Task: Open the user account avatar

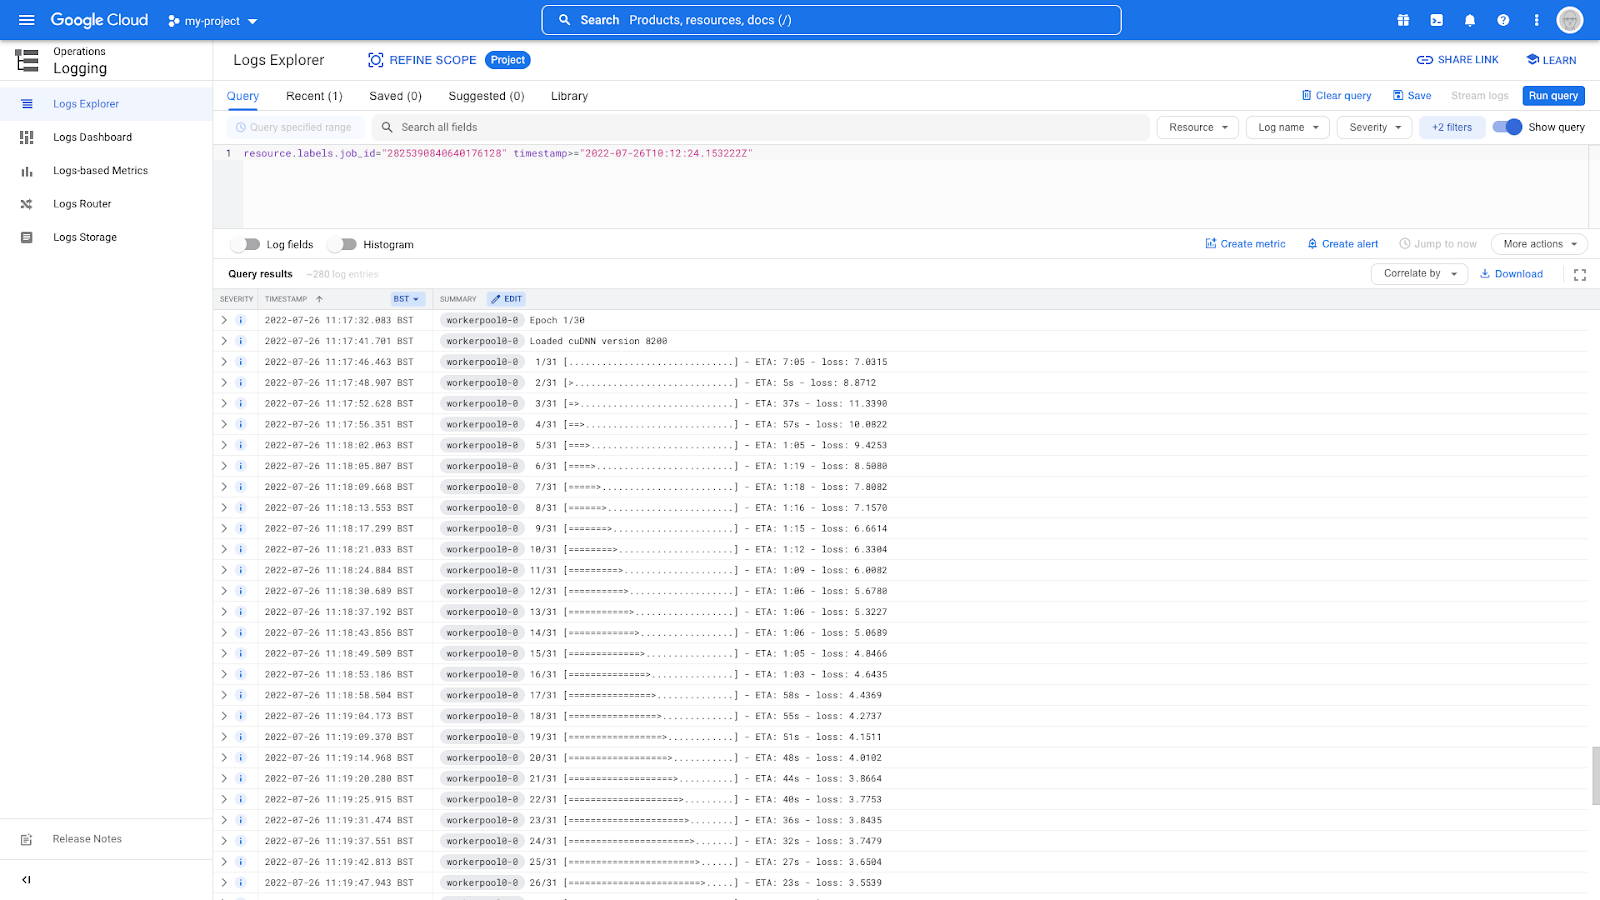Action: click(x=1570, y=20)
